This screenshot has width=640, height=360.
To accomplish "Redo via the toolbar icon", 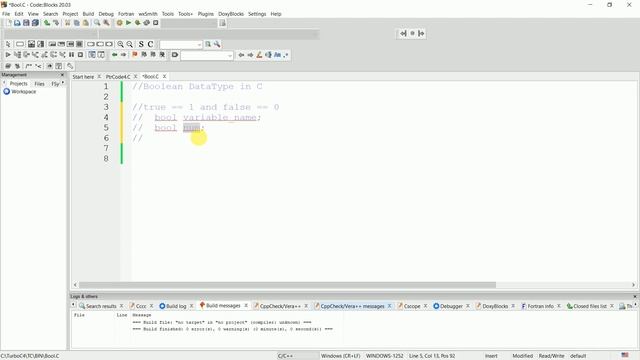I will 56,23.
